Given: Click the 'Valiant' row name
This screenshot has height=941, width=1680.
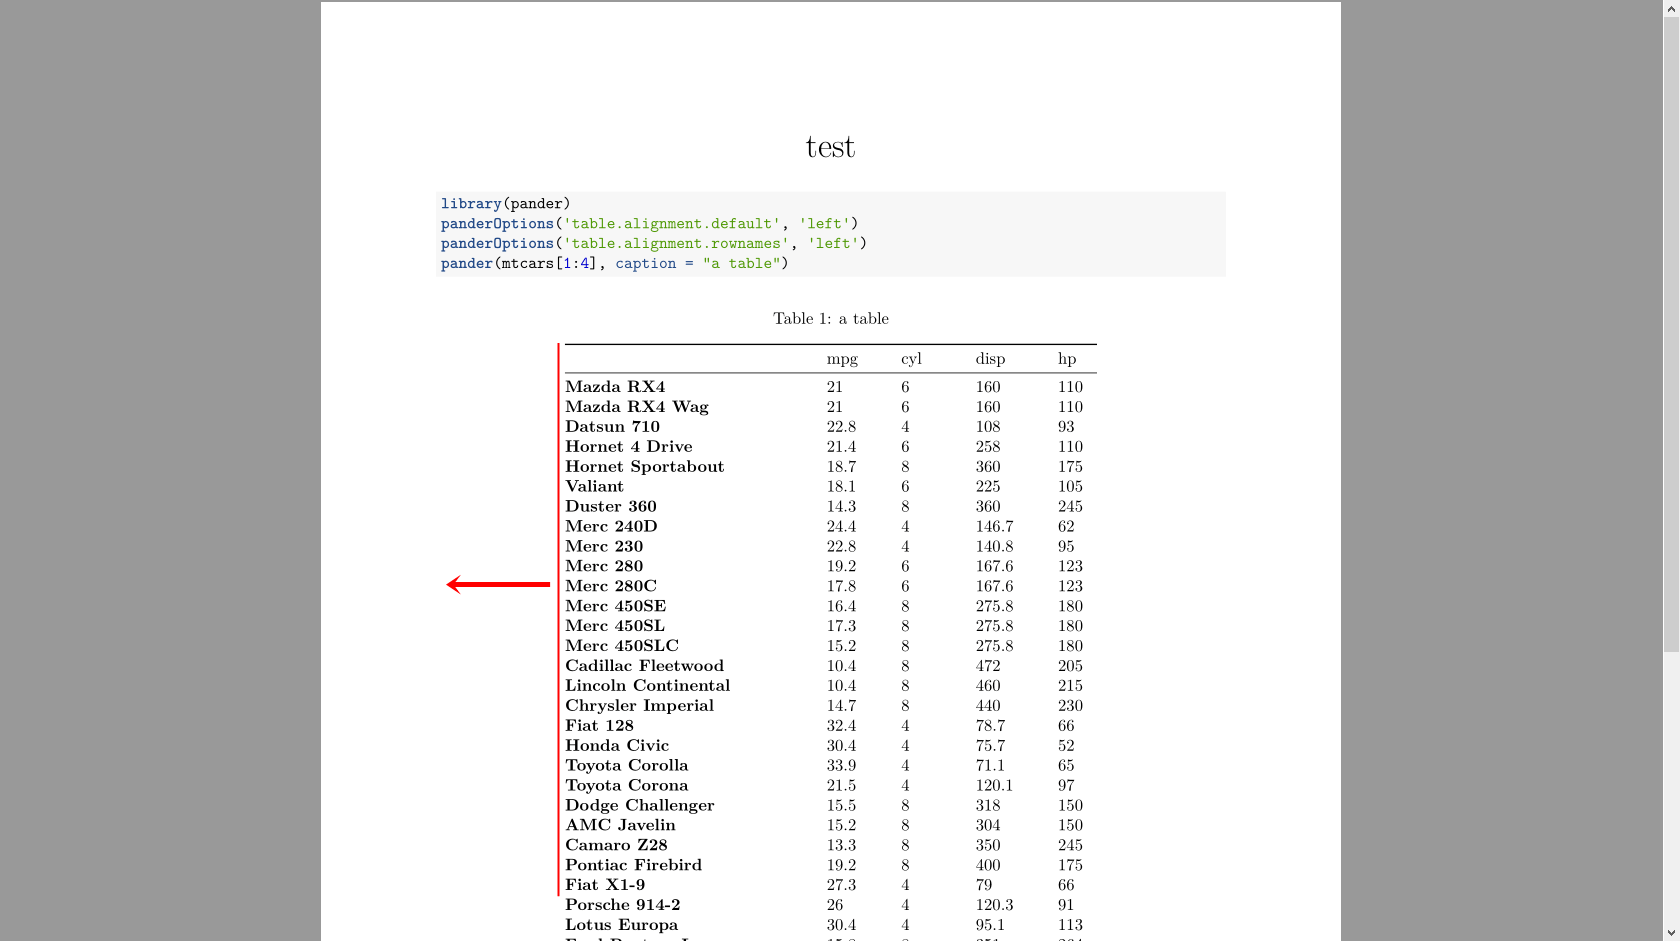Looking at the screenshot, I should pyautogui.click(x=594, y=486).
